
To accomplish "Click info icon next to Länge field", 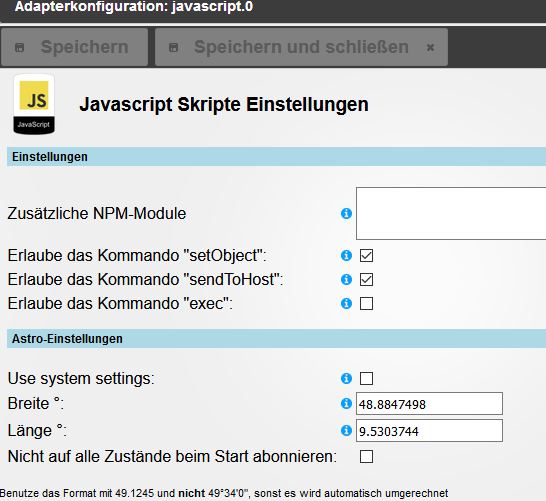I will tap(346, 431).
